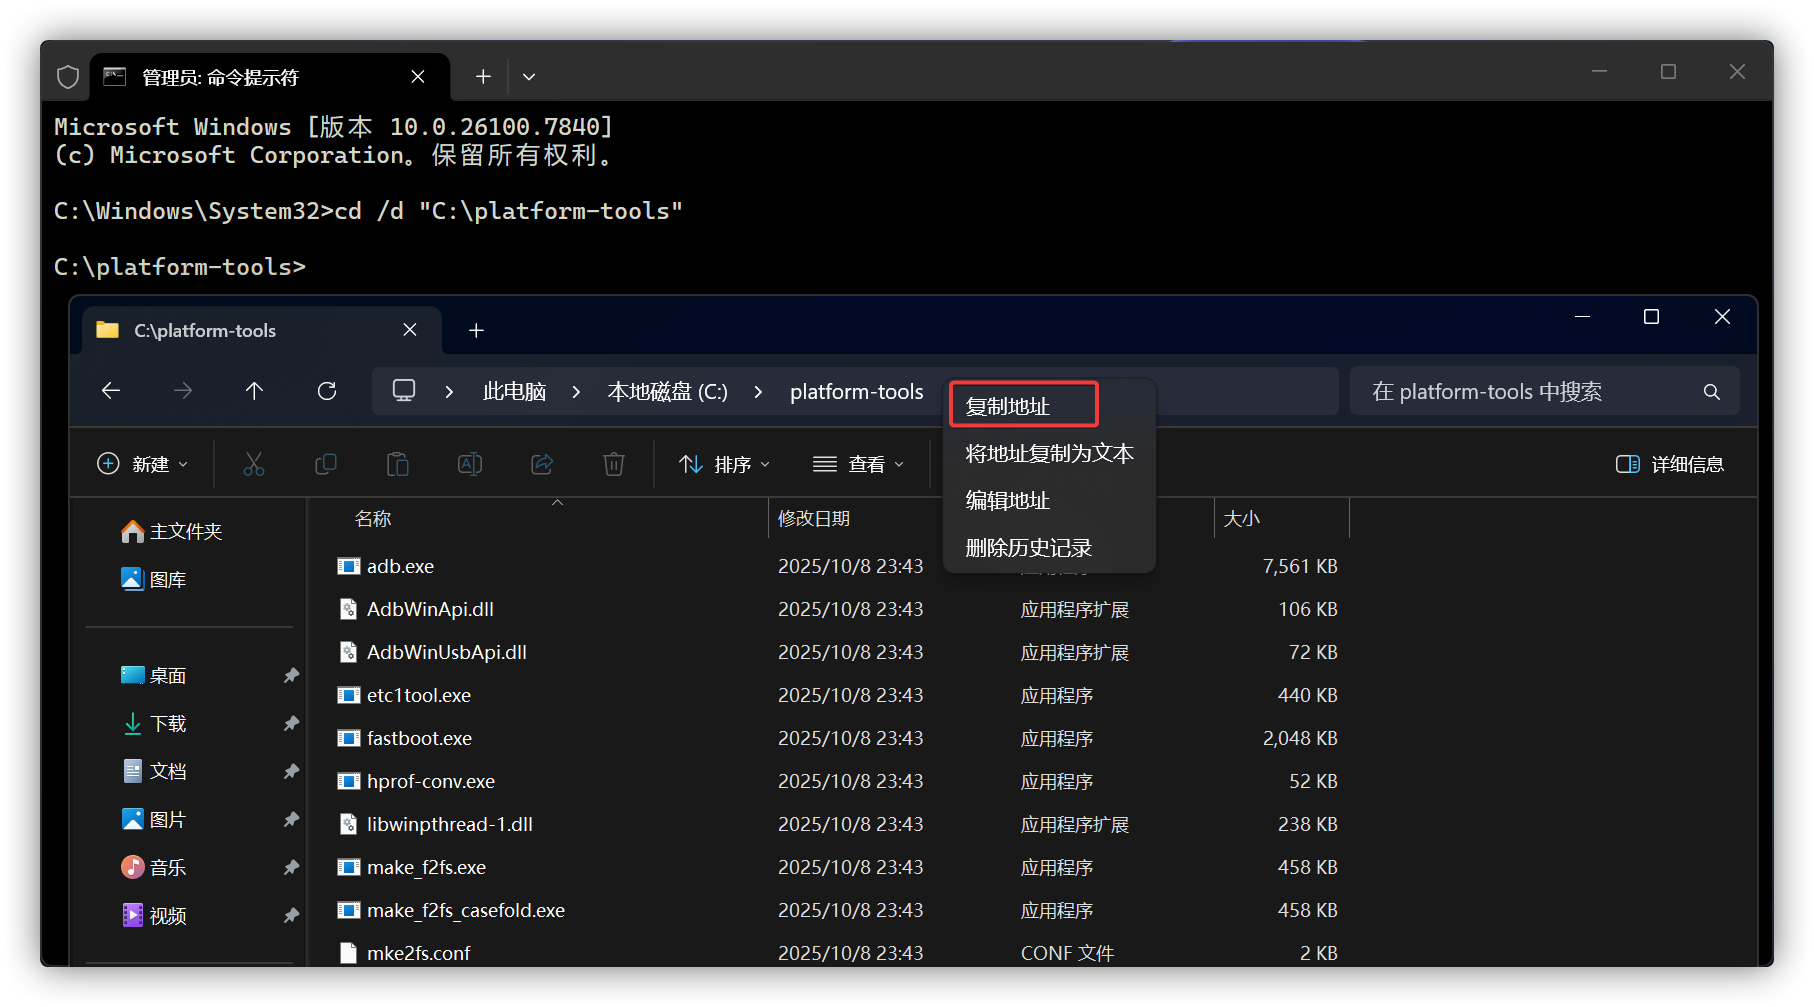
Task: Open the 新建 dropdown menu
Action: coord(142,464)
